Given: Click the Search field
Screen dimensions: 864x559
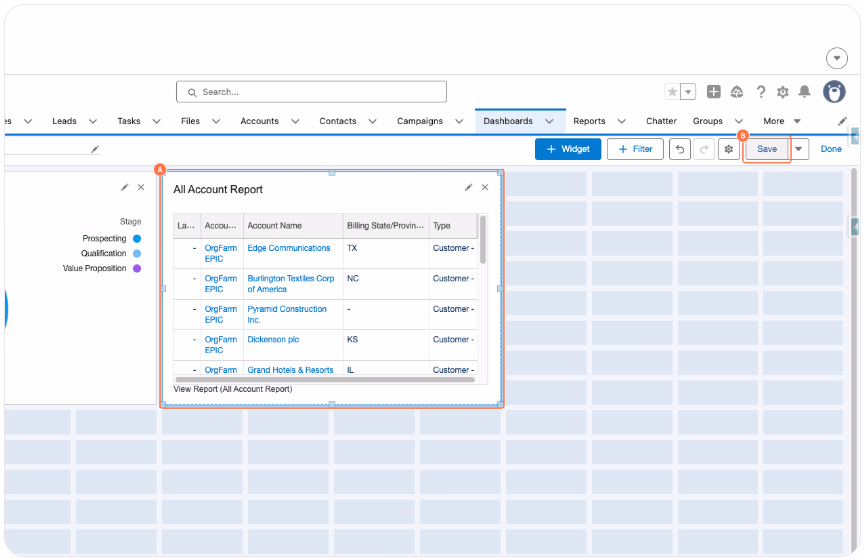Looking at the screenshot, I should pos(311,92).
